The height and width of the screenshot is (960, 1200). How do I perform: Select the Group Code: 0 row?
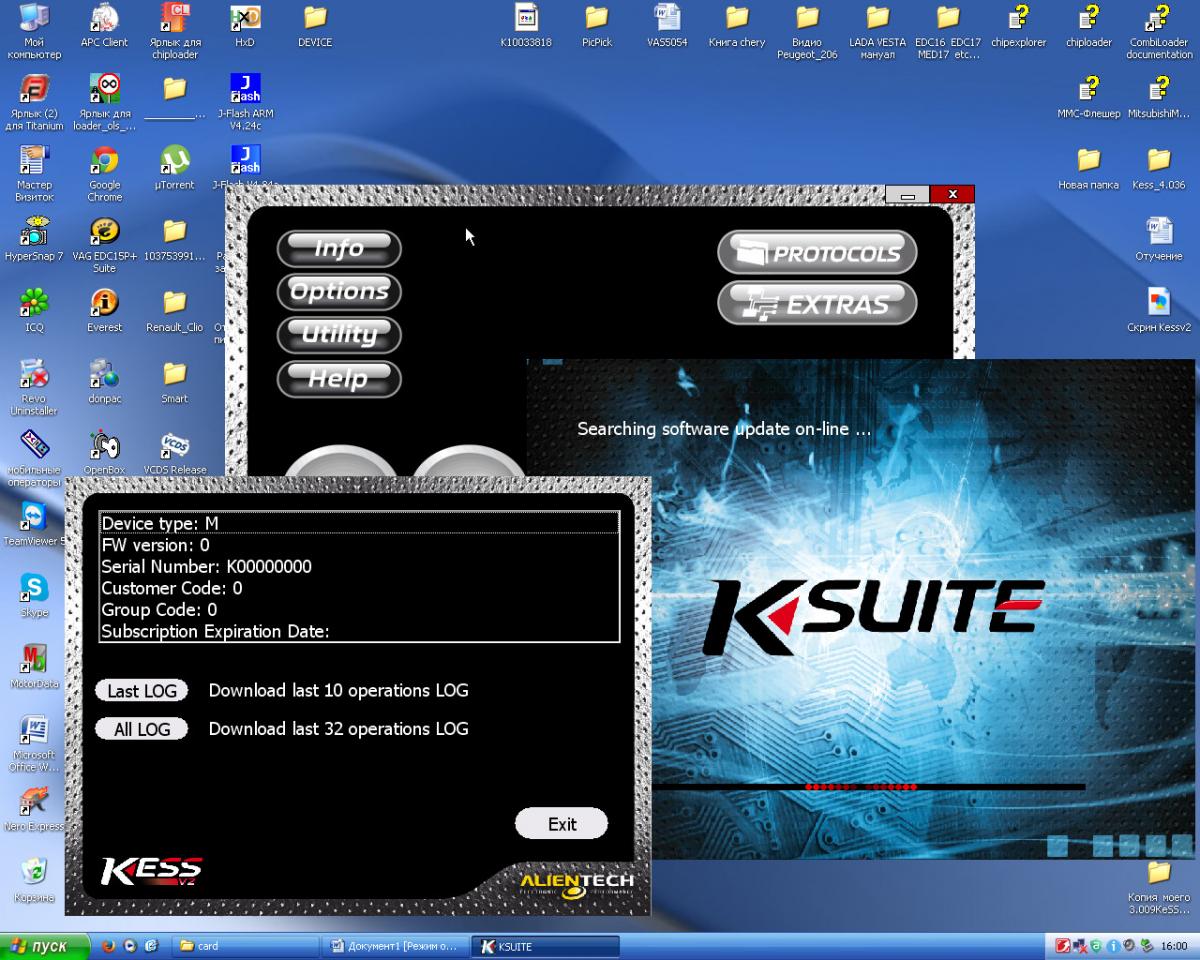(360, 610)
